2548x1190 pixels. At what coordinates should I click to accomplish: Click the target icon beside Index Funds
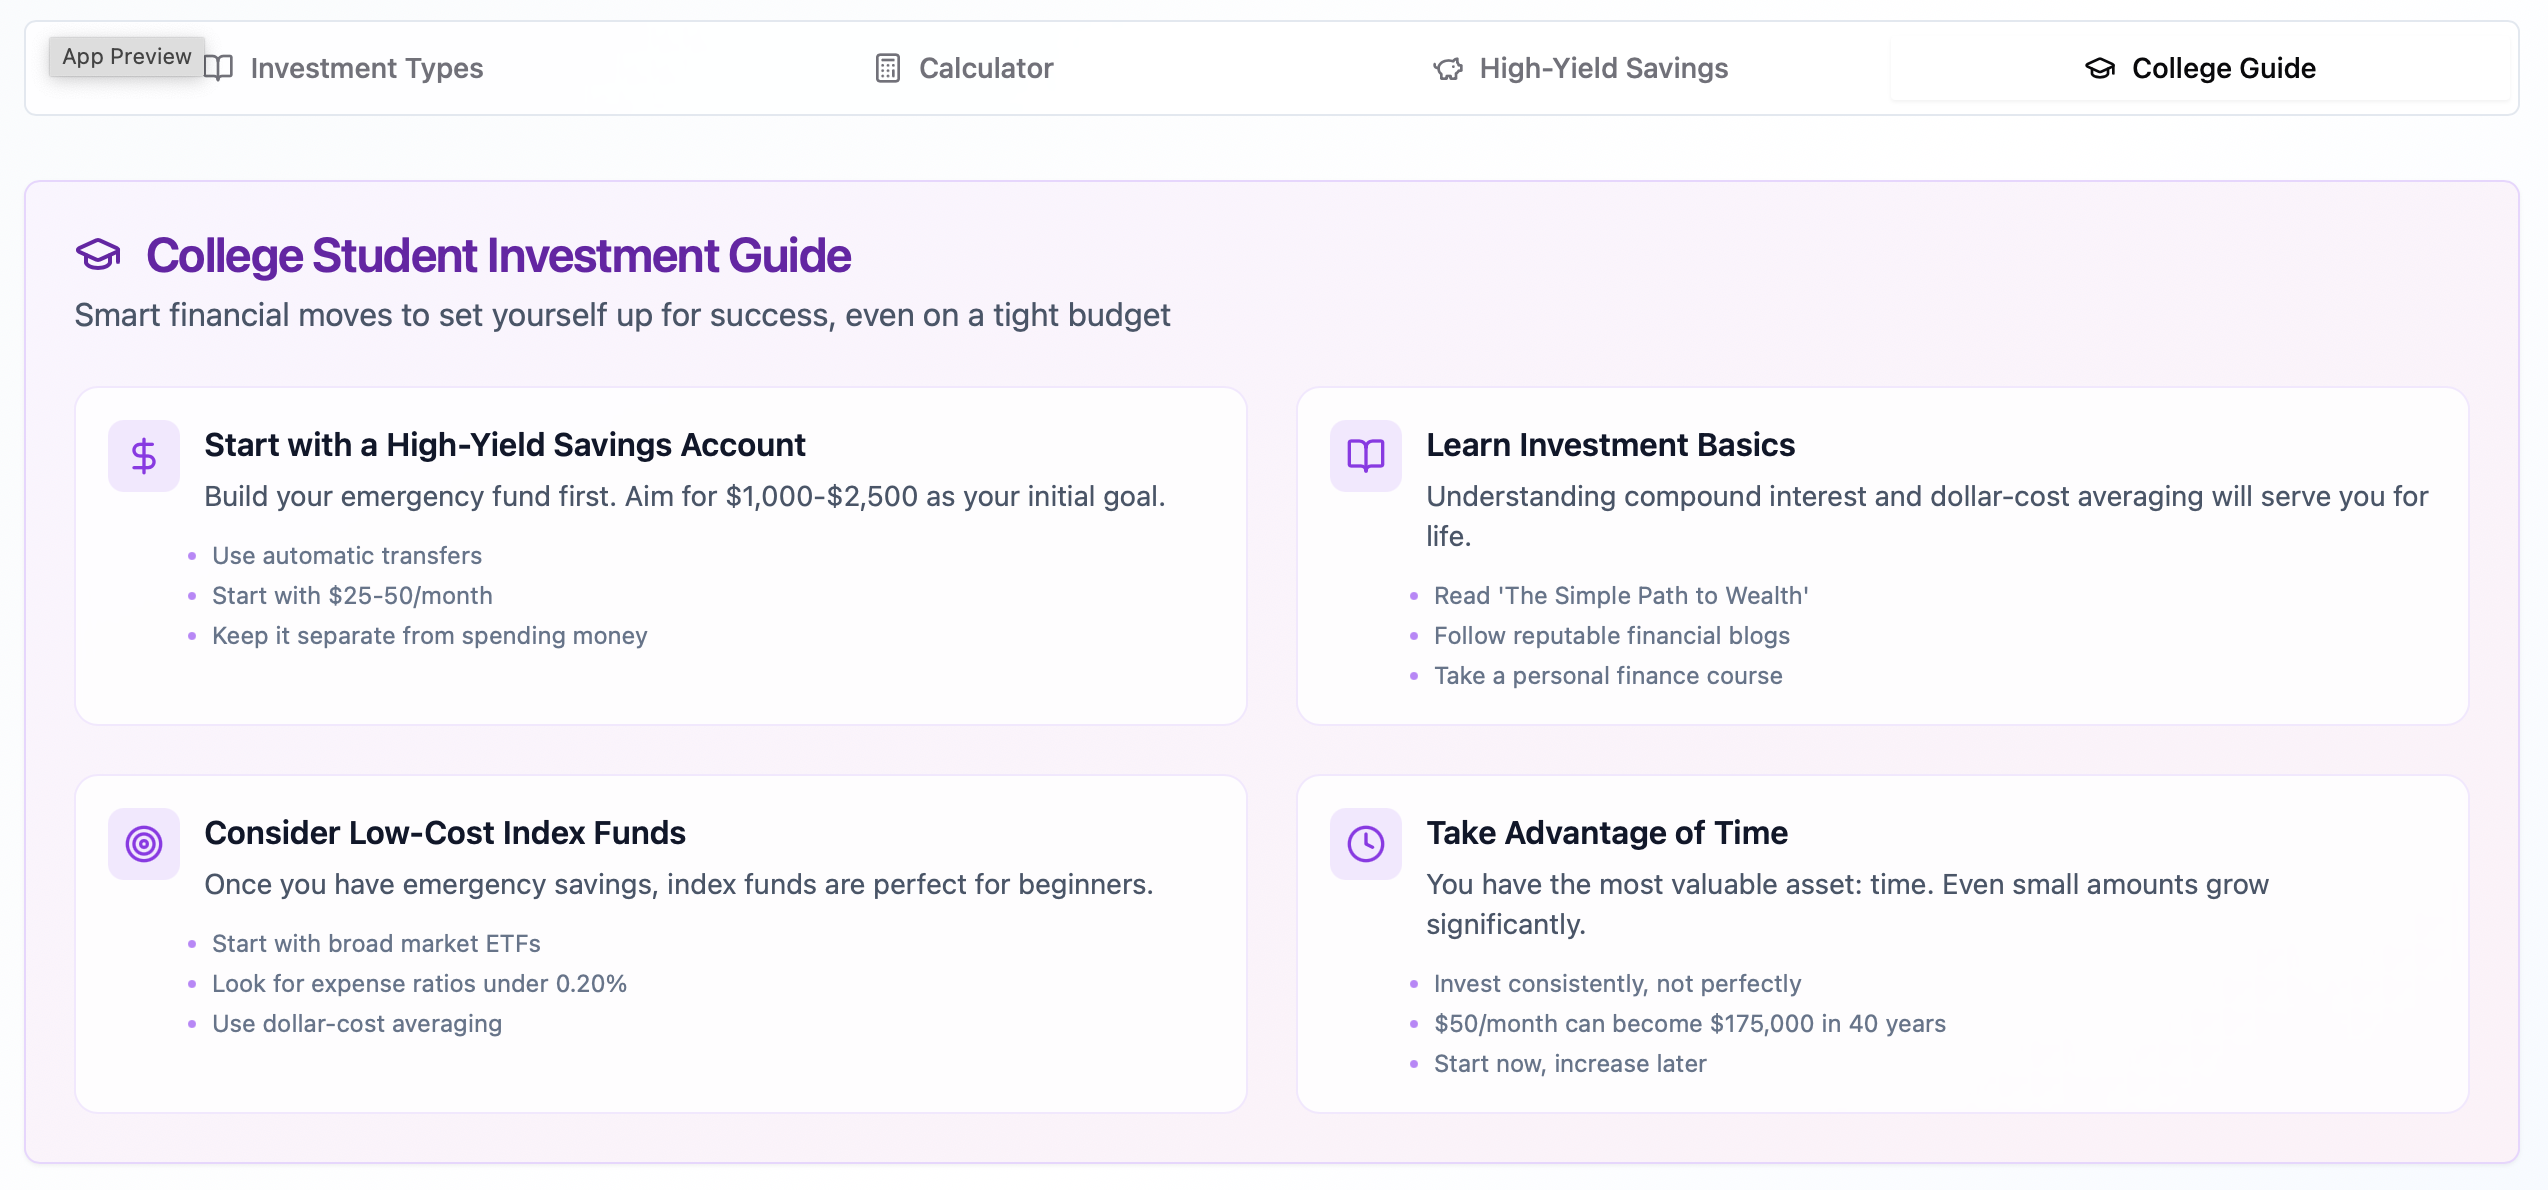coord(144,844)
